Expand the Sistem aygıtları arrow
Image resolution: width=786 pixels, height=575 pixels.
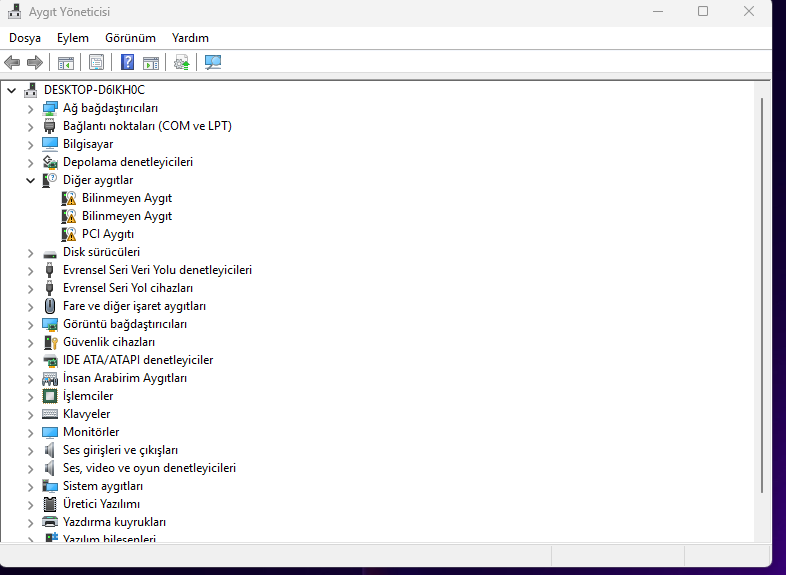point(31,487)
